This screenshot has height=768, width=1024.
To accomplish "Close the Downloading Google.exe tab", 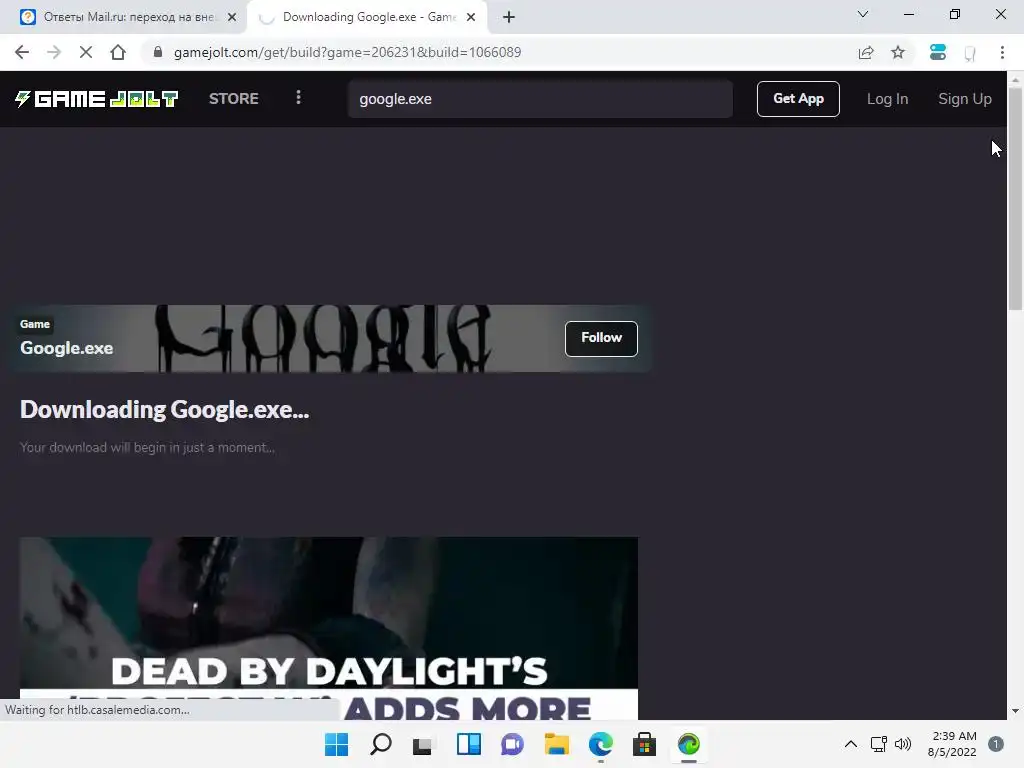I will [471, 17].
